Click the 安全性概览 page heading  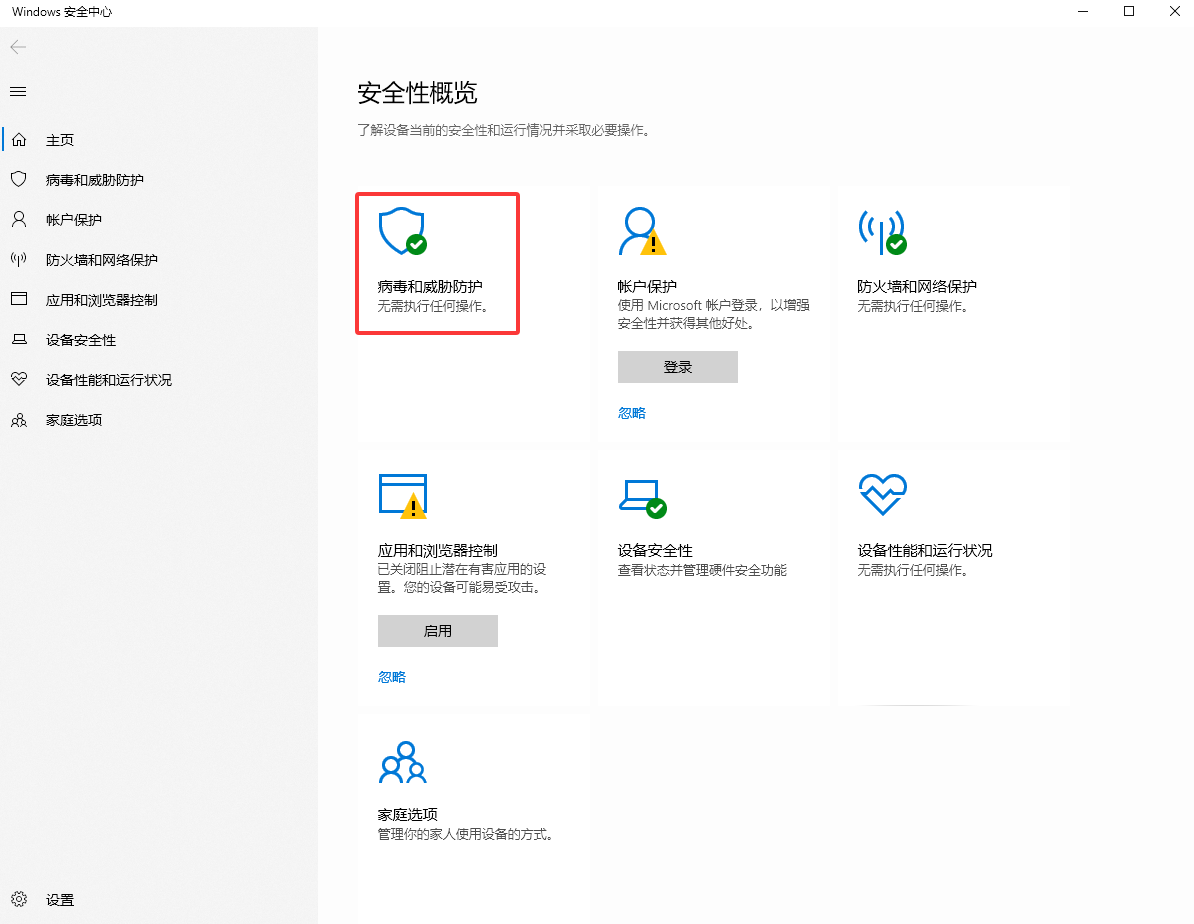point(417,93)
